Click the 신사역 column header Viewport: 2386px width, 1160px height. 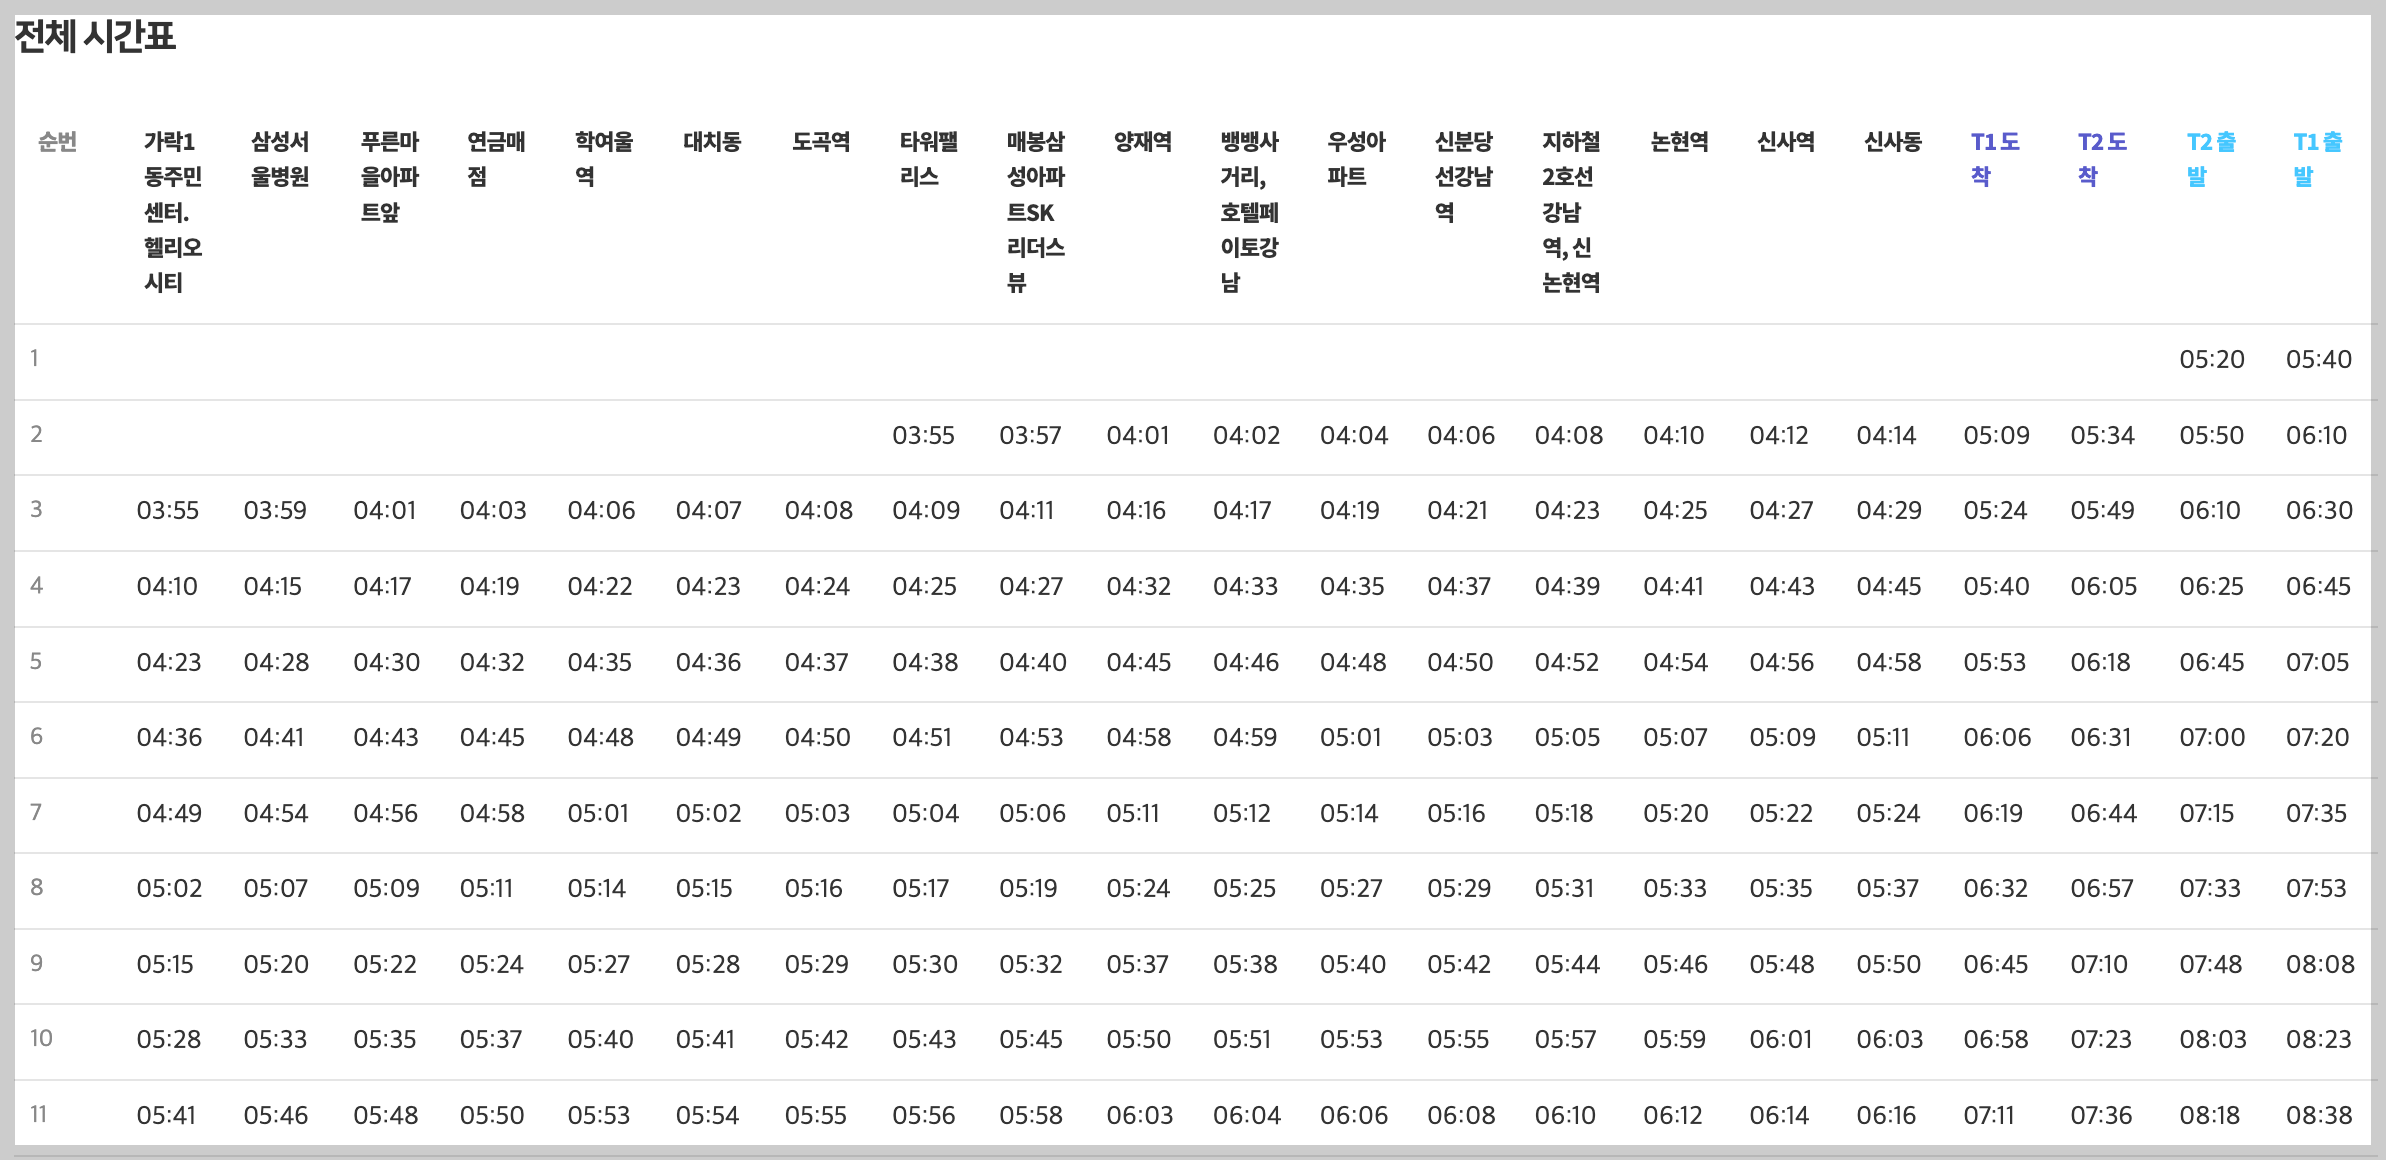click(1785, 142)
